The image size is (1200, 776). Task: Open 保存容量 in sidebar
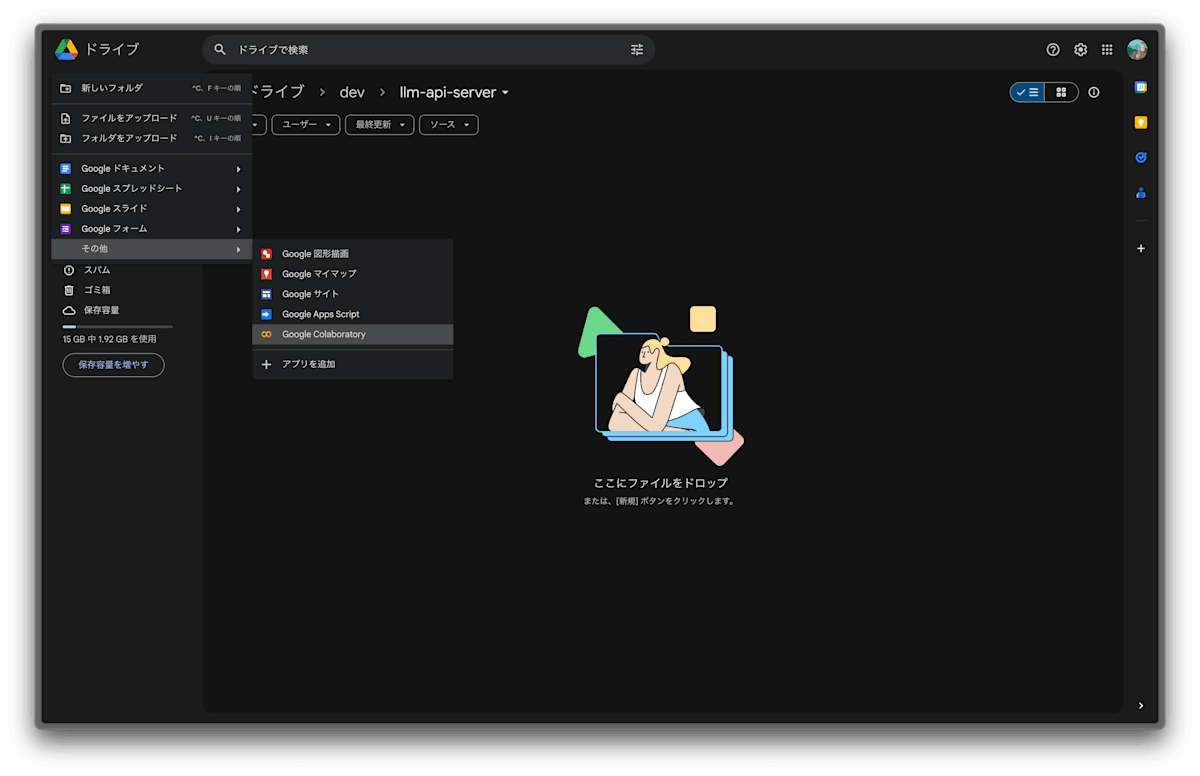click(x=101, y=310)
